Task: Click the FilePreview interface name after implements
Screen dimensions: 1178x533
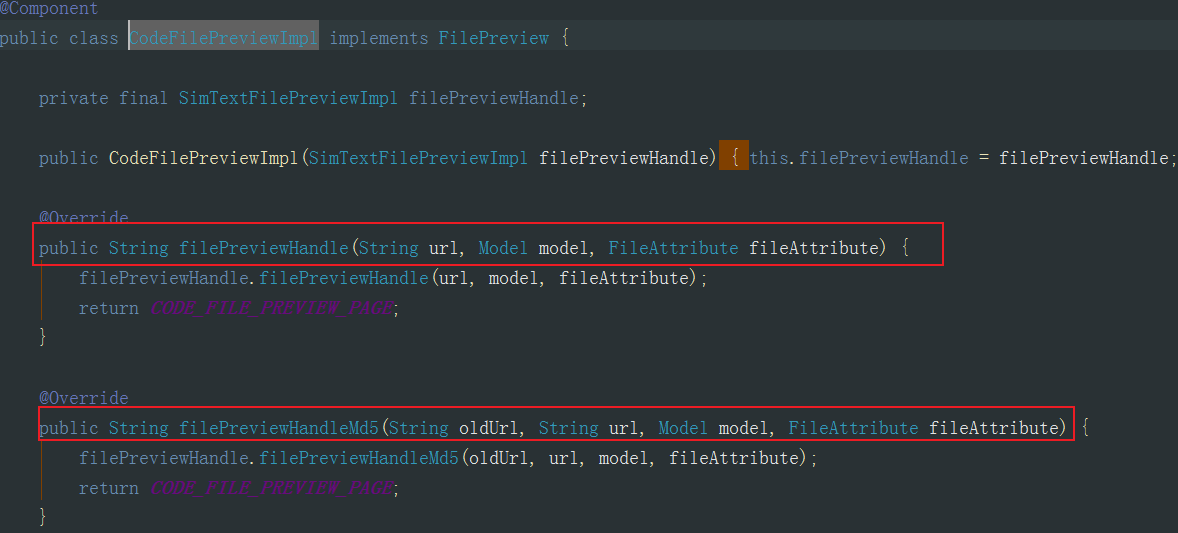Action: pos(494,38)
